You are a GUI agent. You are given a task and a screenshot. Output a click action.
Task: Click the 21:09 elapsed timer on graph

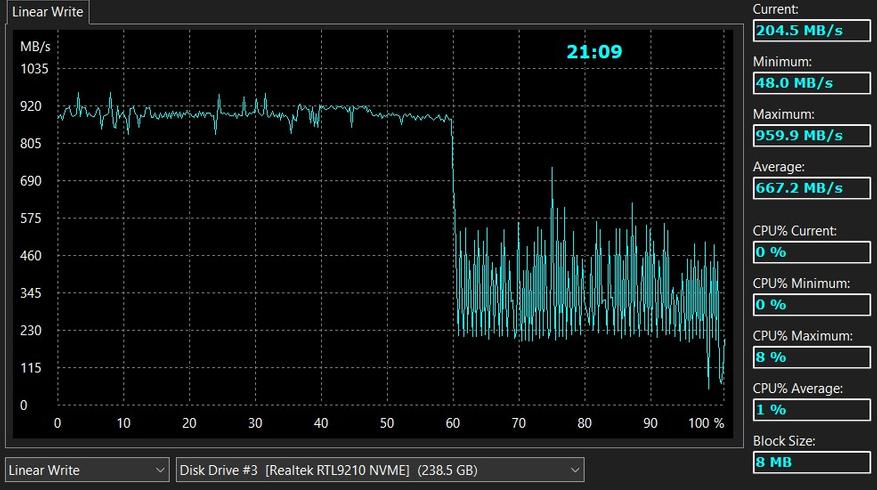(x=594, y=51)
